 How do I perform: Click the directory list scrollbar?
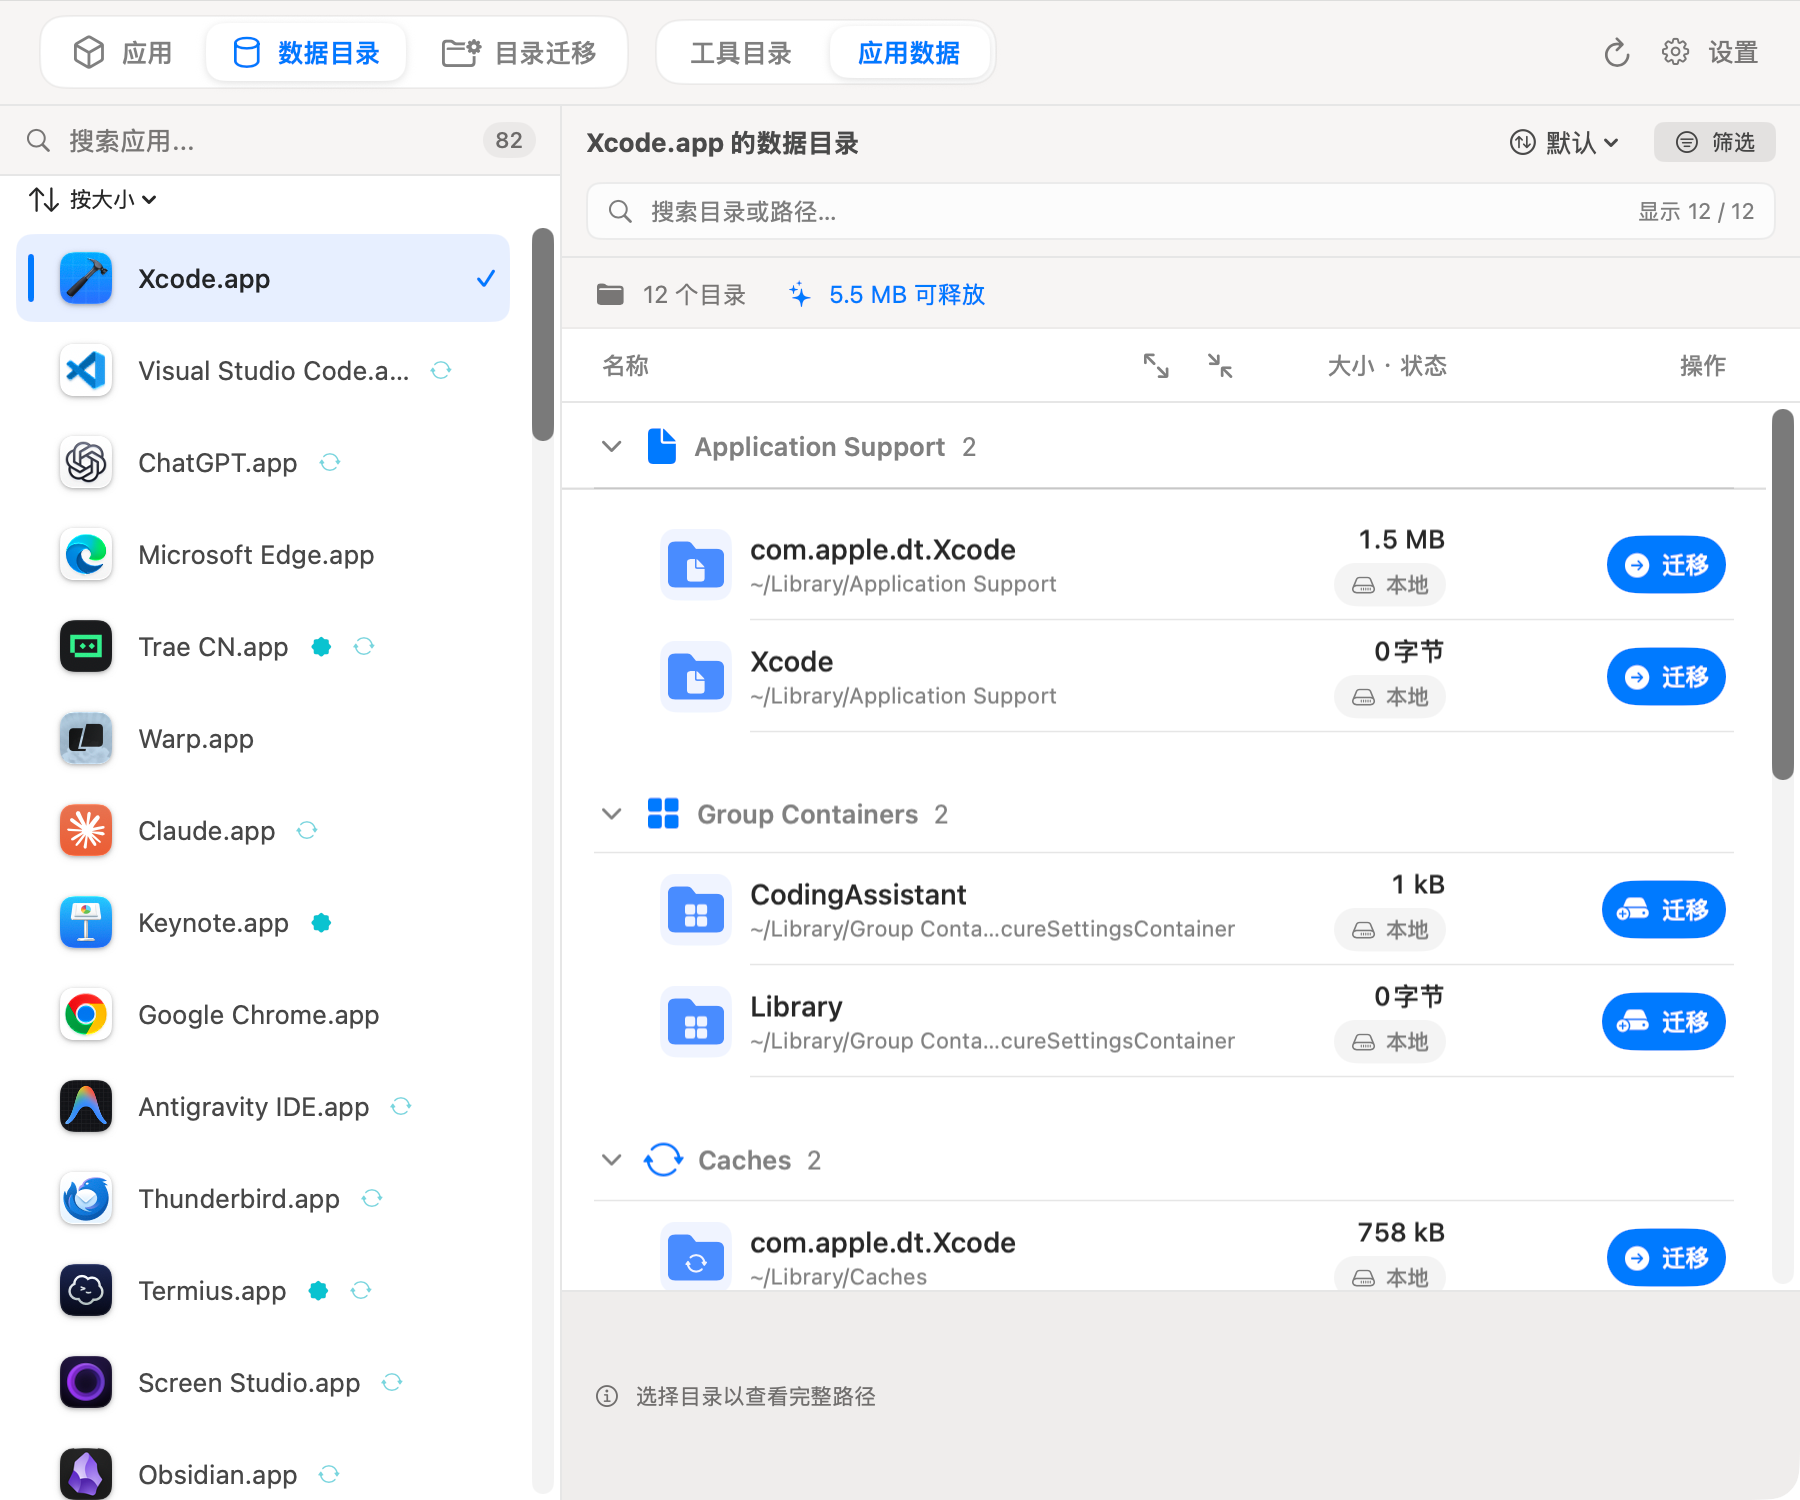point(1783,594)
